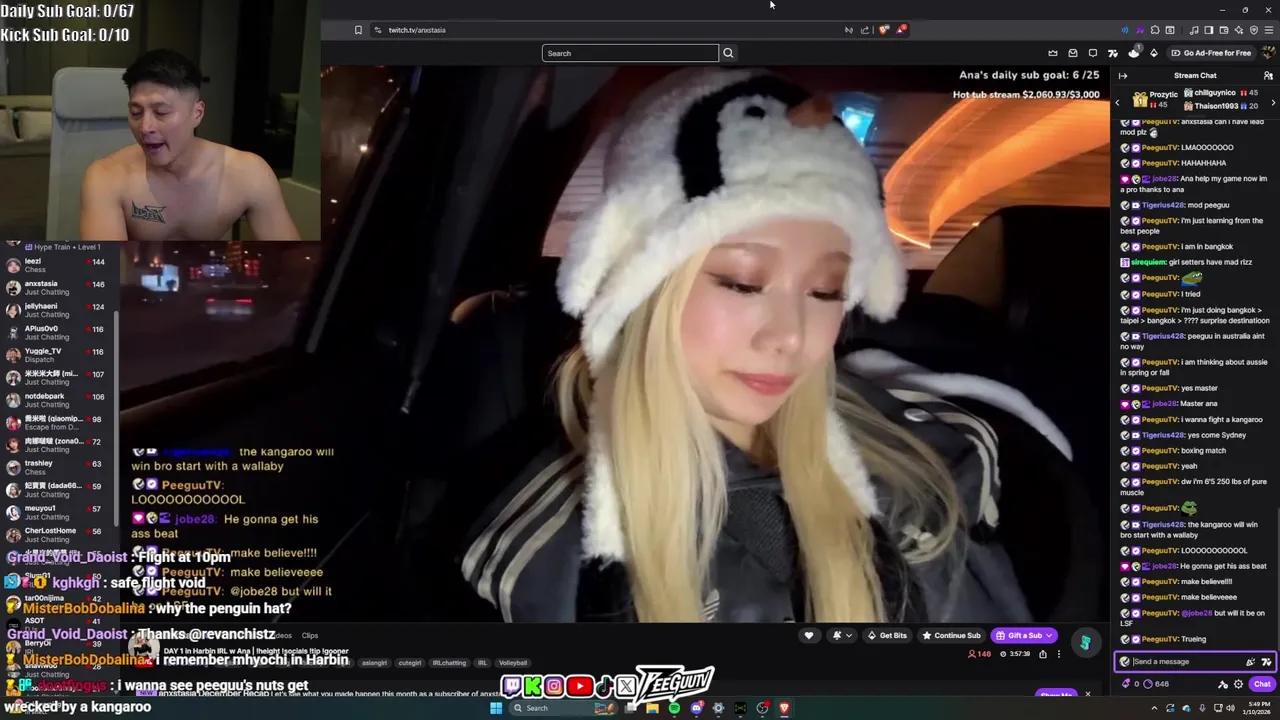
Task: Show next gift leaderboard entry arrow
Action: (1273, 102)
